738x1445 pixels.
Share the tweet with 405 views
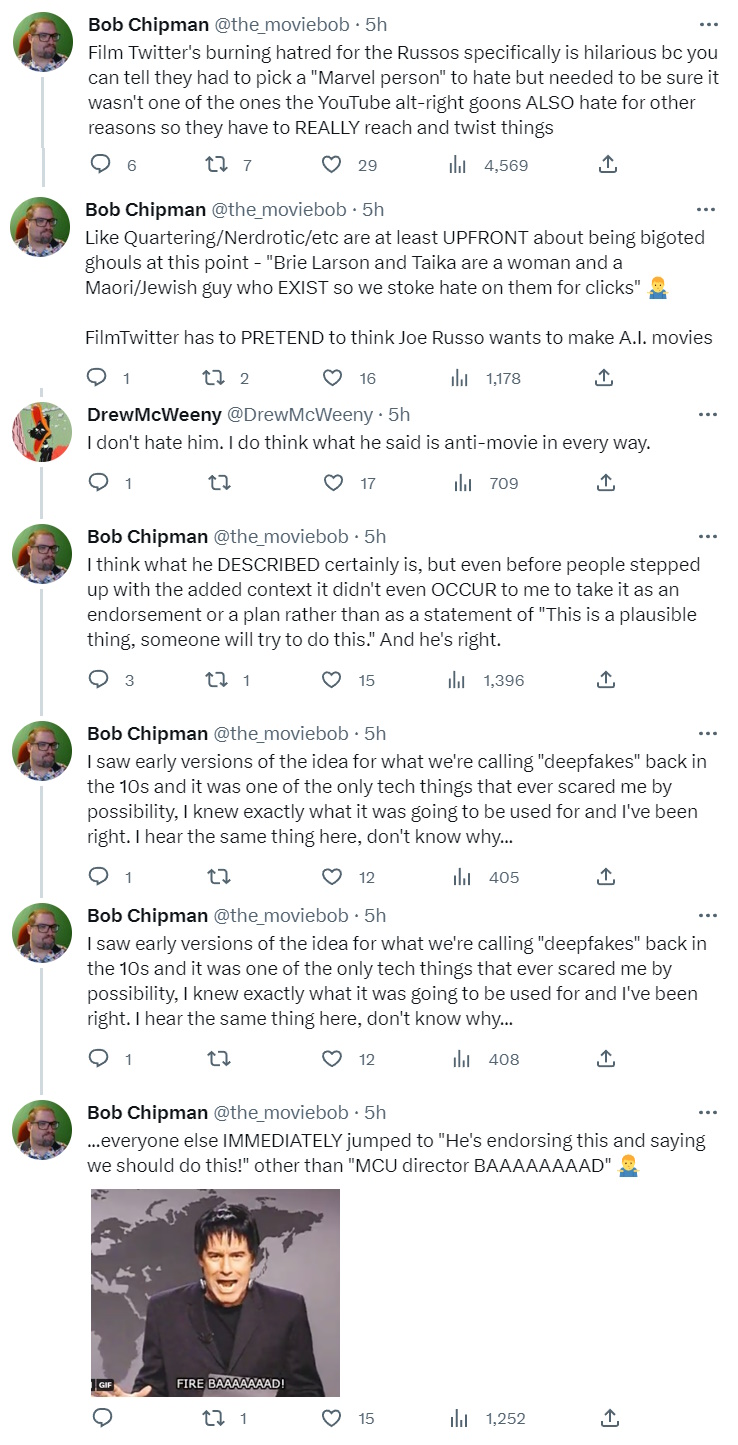point(604,877)
